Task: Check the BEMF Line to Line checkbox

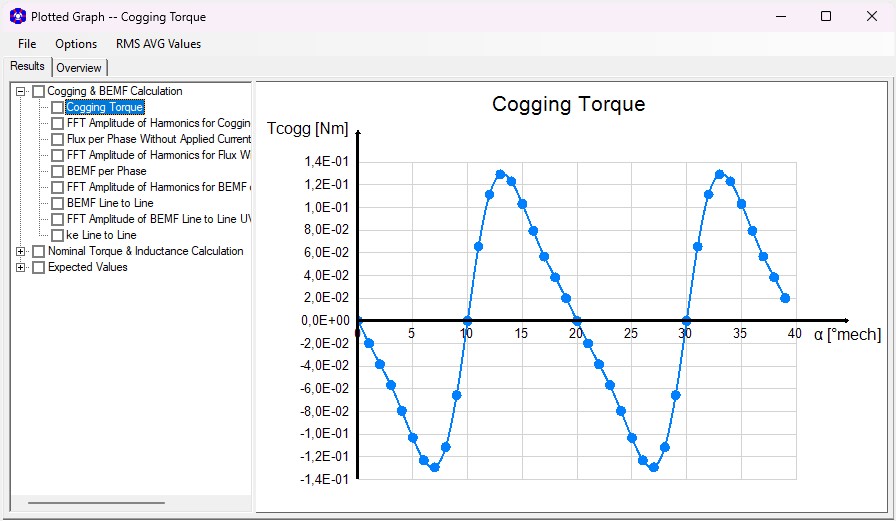Action: click(x=57, y=203)
